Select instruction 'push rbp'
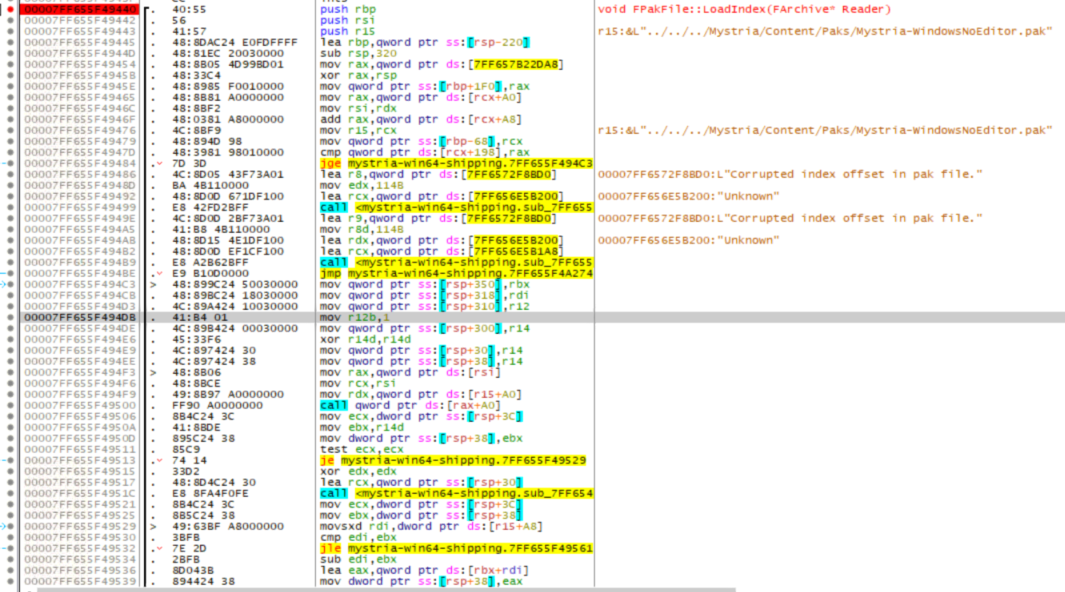 click(348, 10)
